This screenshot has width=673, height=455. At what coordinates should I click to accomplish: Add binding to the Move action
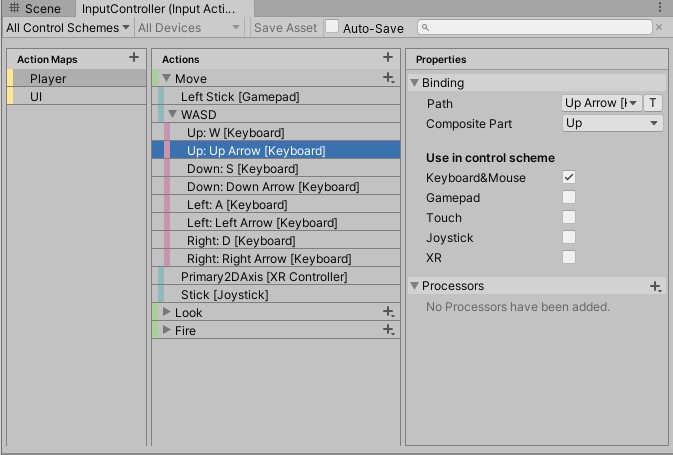click(x=389, y=78)
